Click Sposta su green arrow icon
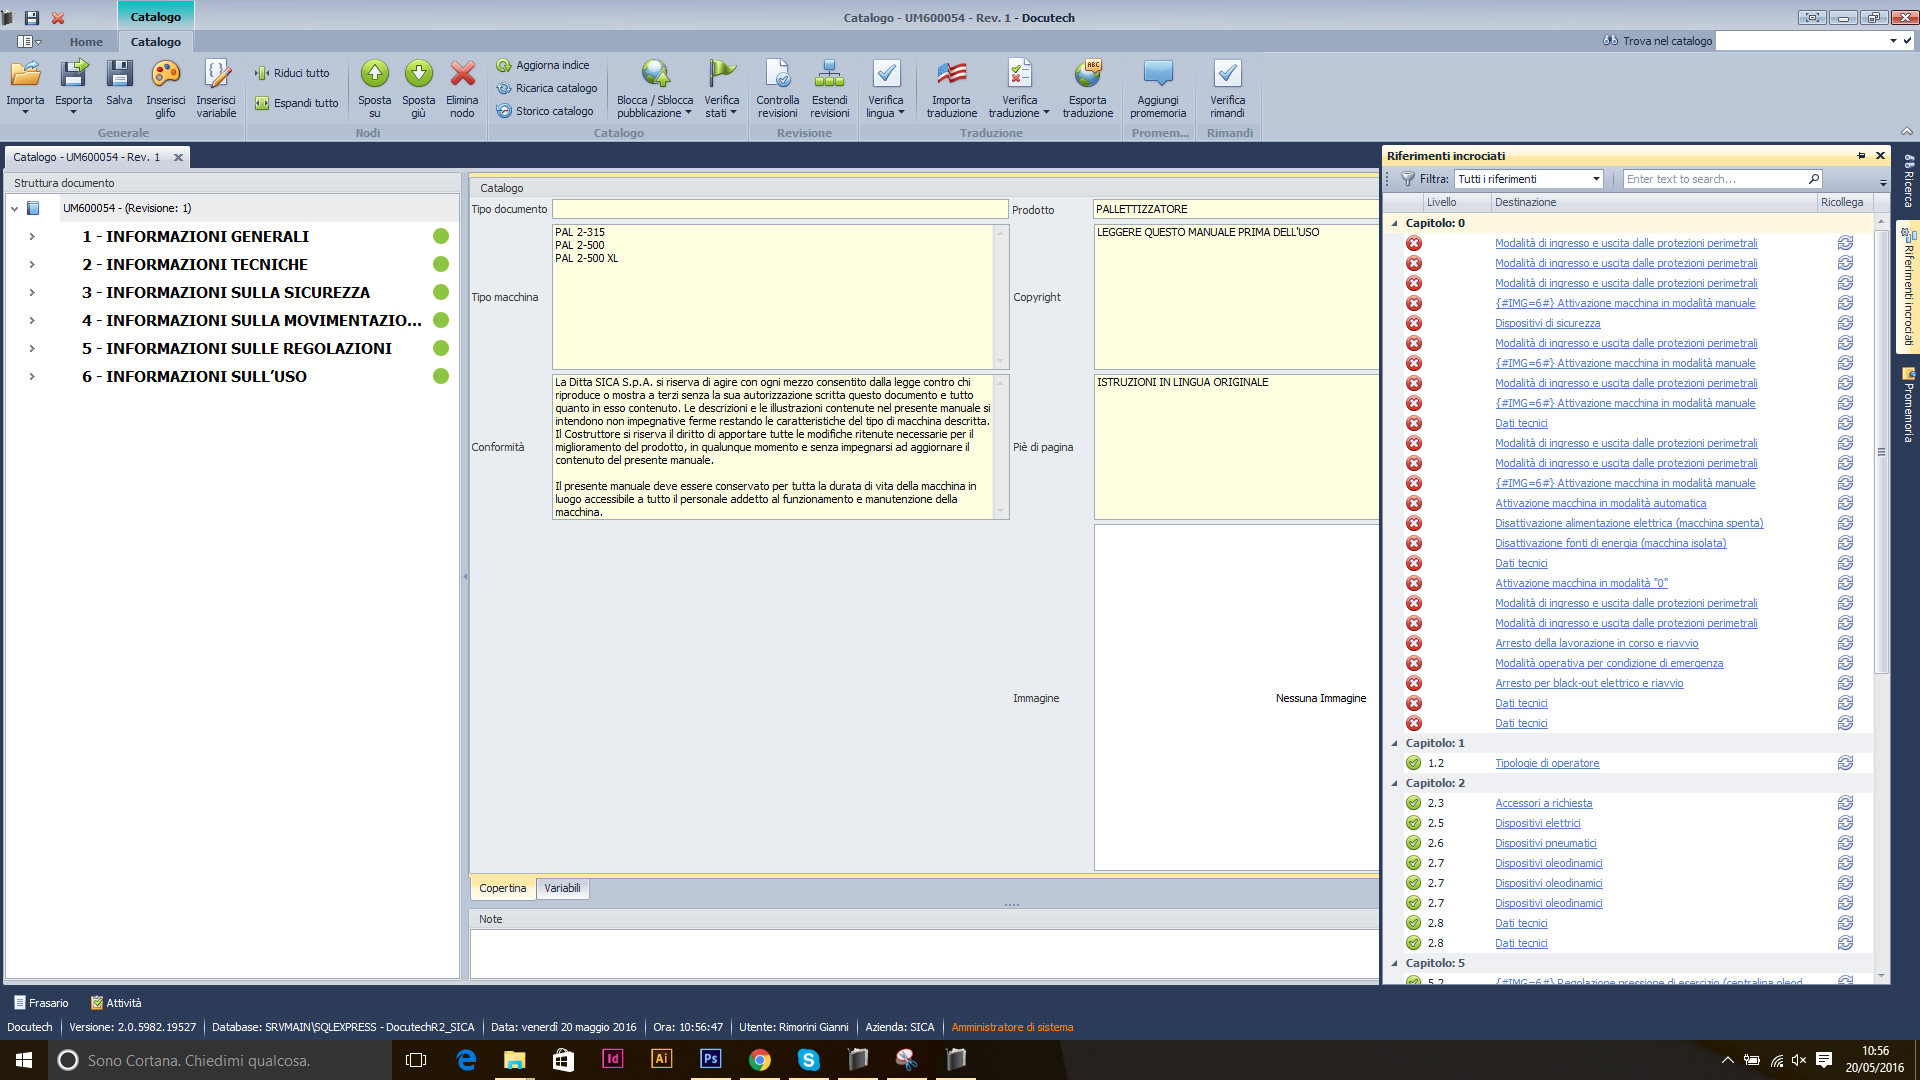 374,75
